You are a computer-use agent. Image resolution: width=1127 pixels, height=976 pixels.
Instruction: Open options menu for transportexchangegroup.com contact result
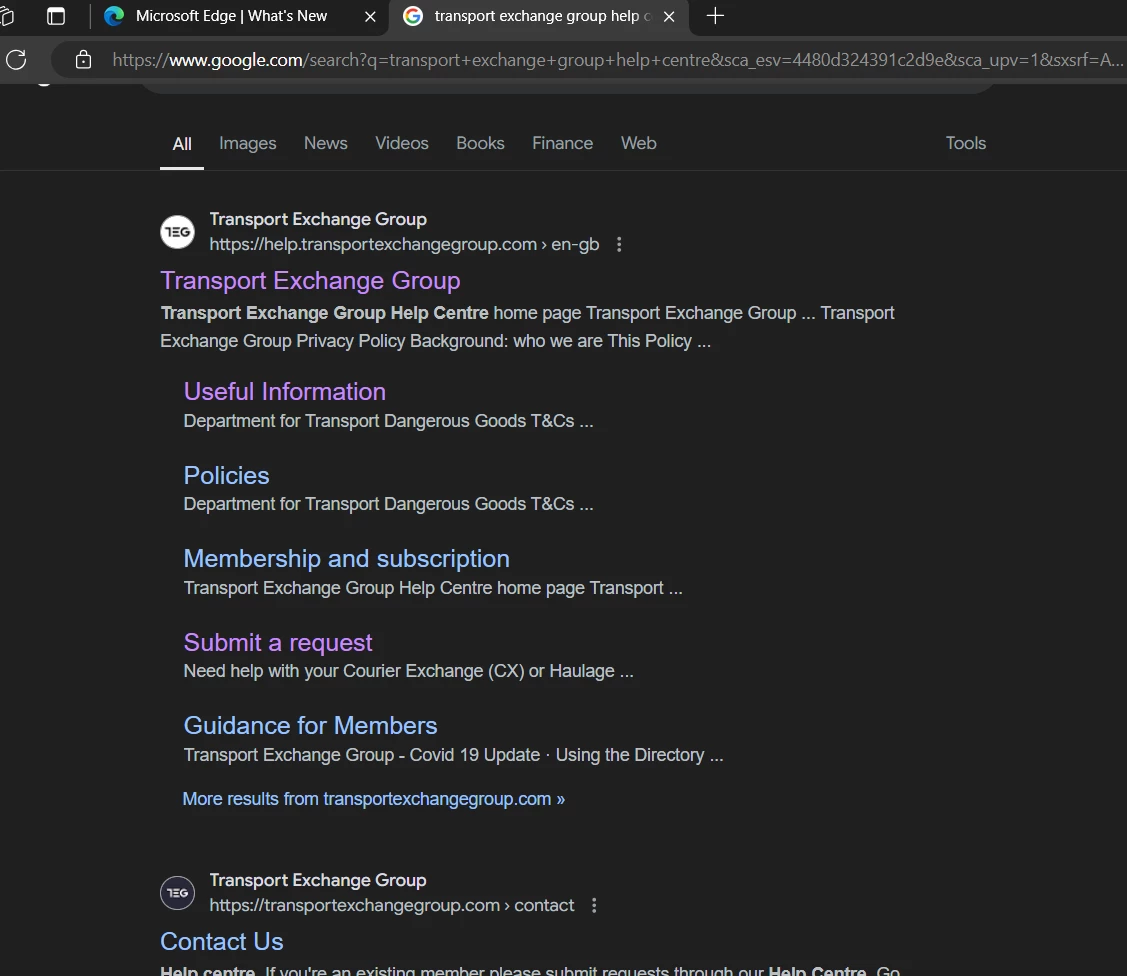pyautogui.click(x=594, y=906)
